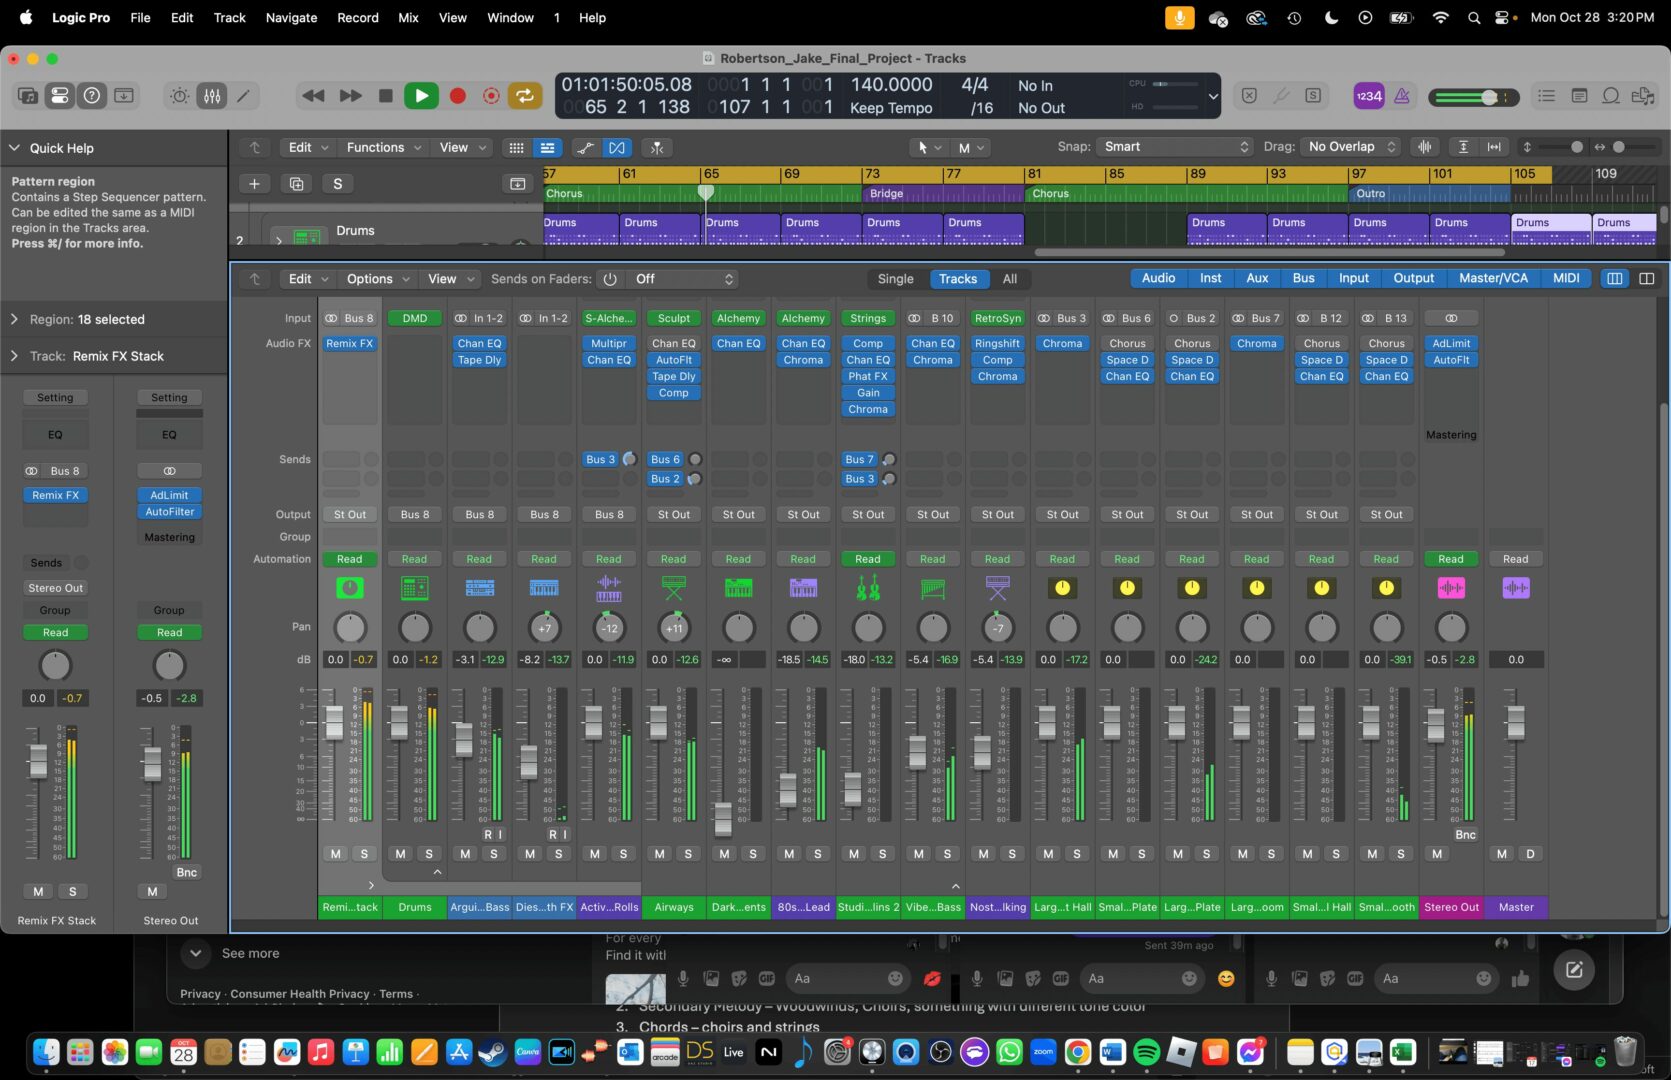Open the Mixer via toolbar icon
The width and height of the screenshot is (1671, 1080).
coord(212,96)
